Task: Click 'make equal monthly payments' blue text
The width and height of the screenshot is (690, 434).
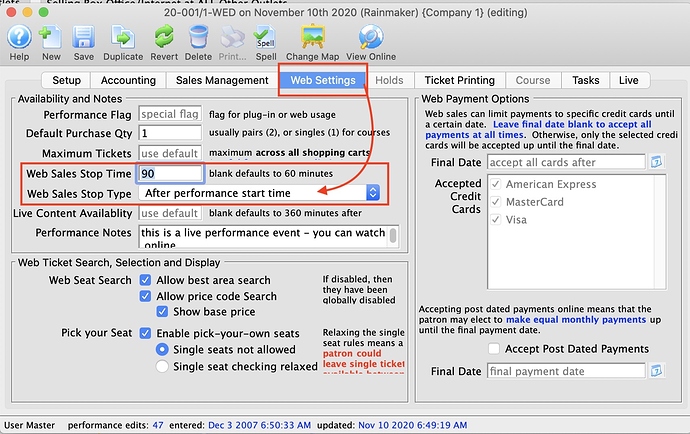Action: (x=576, y=320)
